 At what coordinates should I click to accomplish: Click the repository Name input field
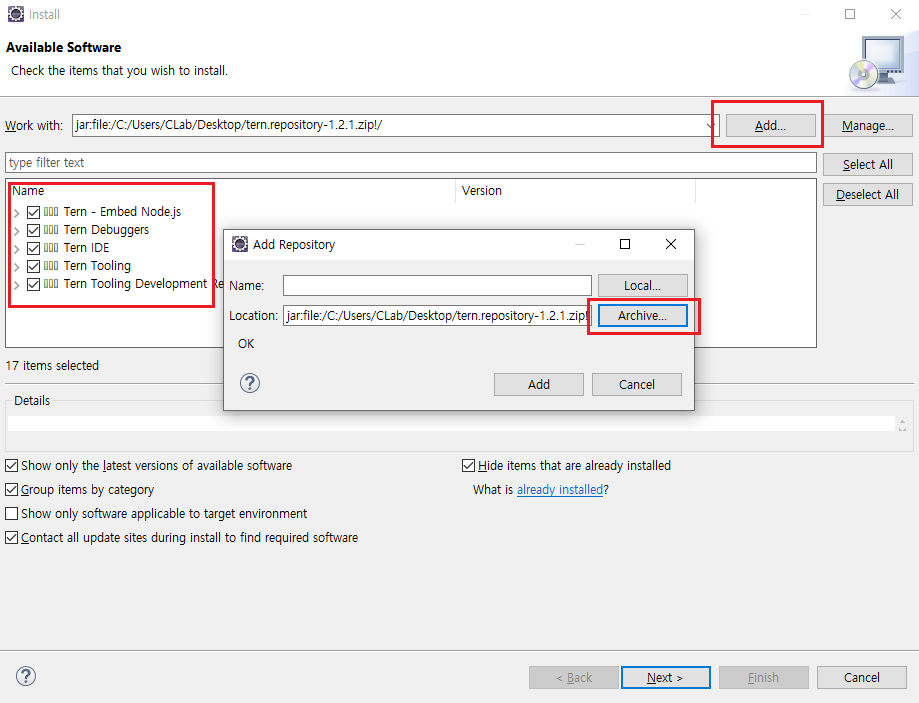click(x=437, y=286)
